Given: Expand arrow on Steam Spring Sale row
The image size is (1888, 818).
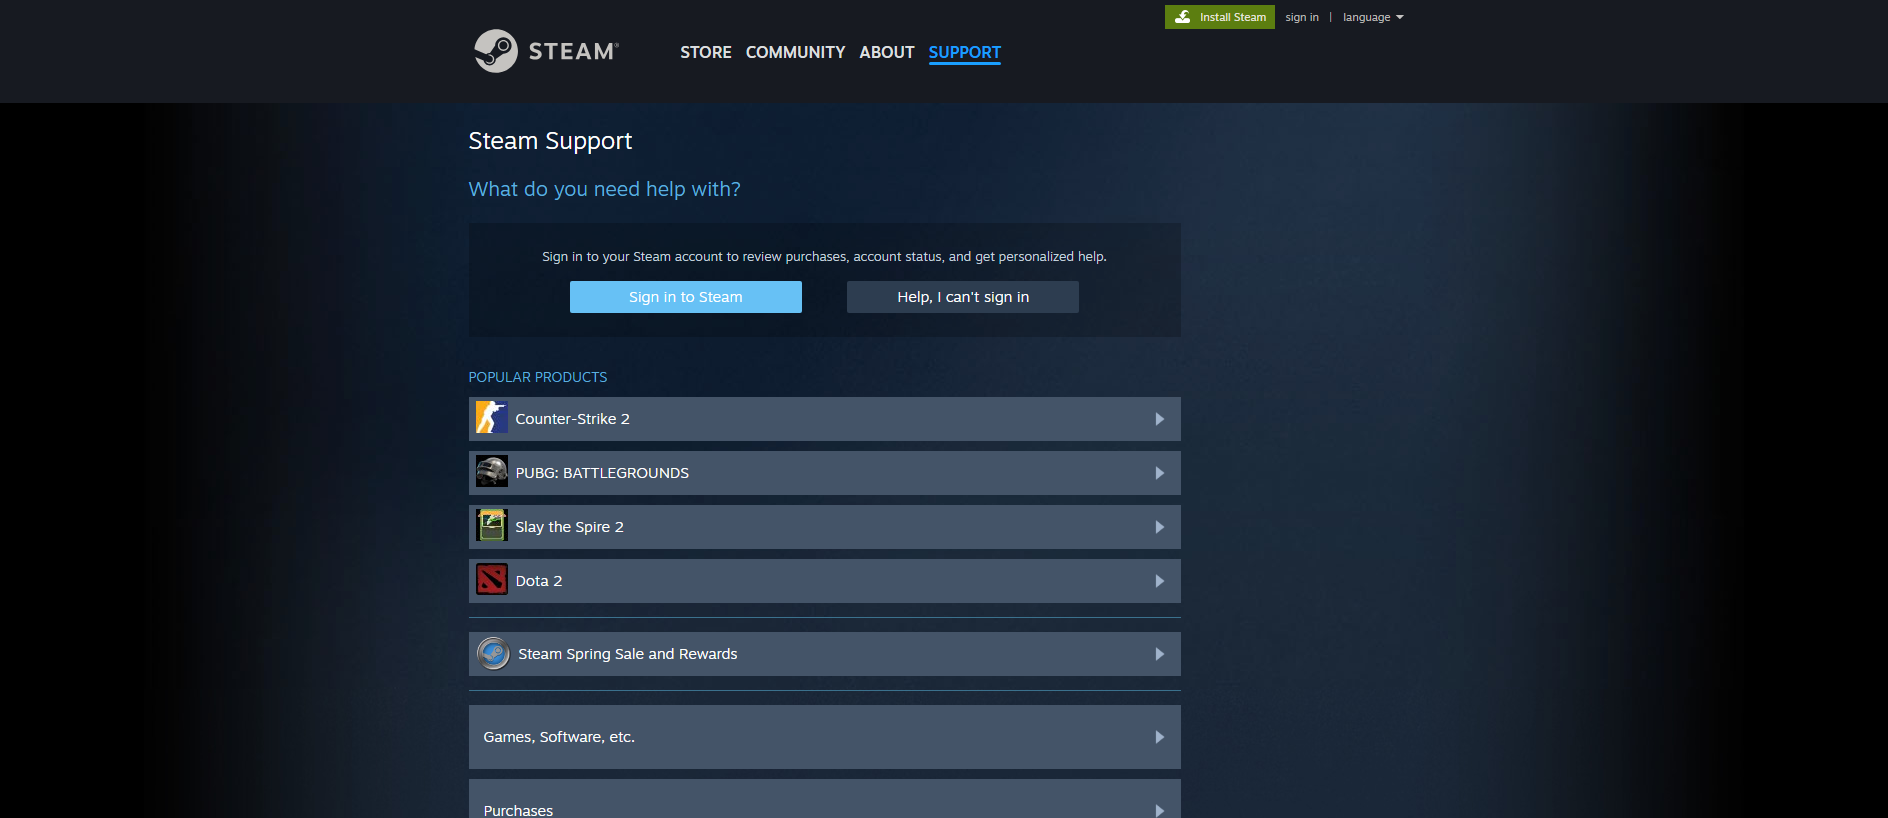Looking at the screenshot, I should tap(1160, 654).
